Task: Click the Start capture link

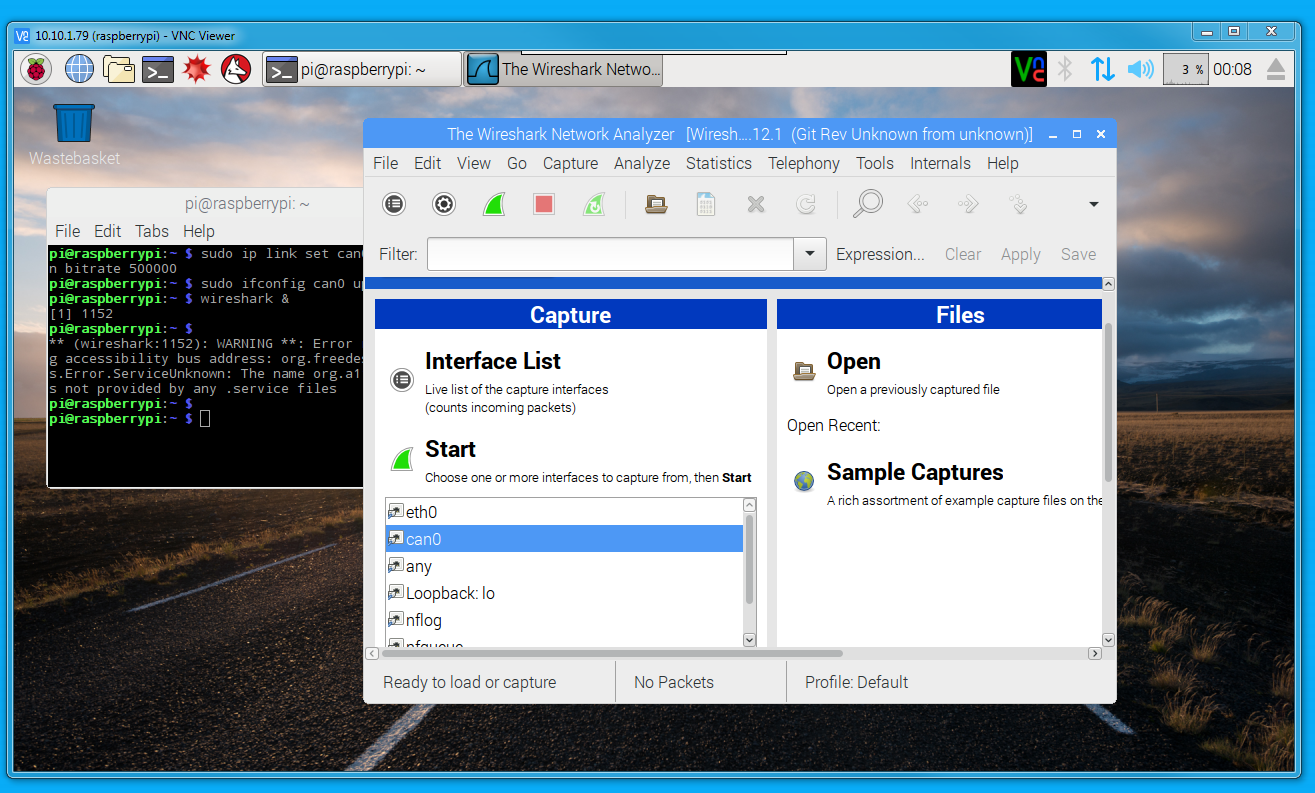Action: [450, 449]
